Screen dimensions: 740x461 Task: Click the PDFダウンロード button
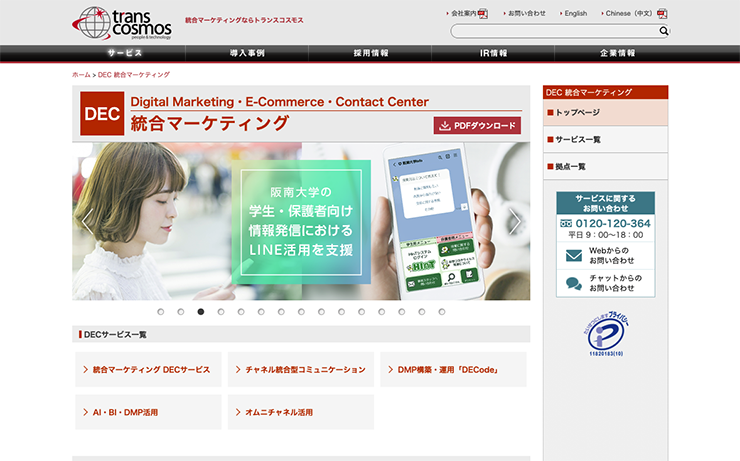477,126
